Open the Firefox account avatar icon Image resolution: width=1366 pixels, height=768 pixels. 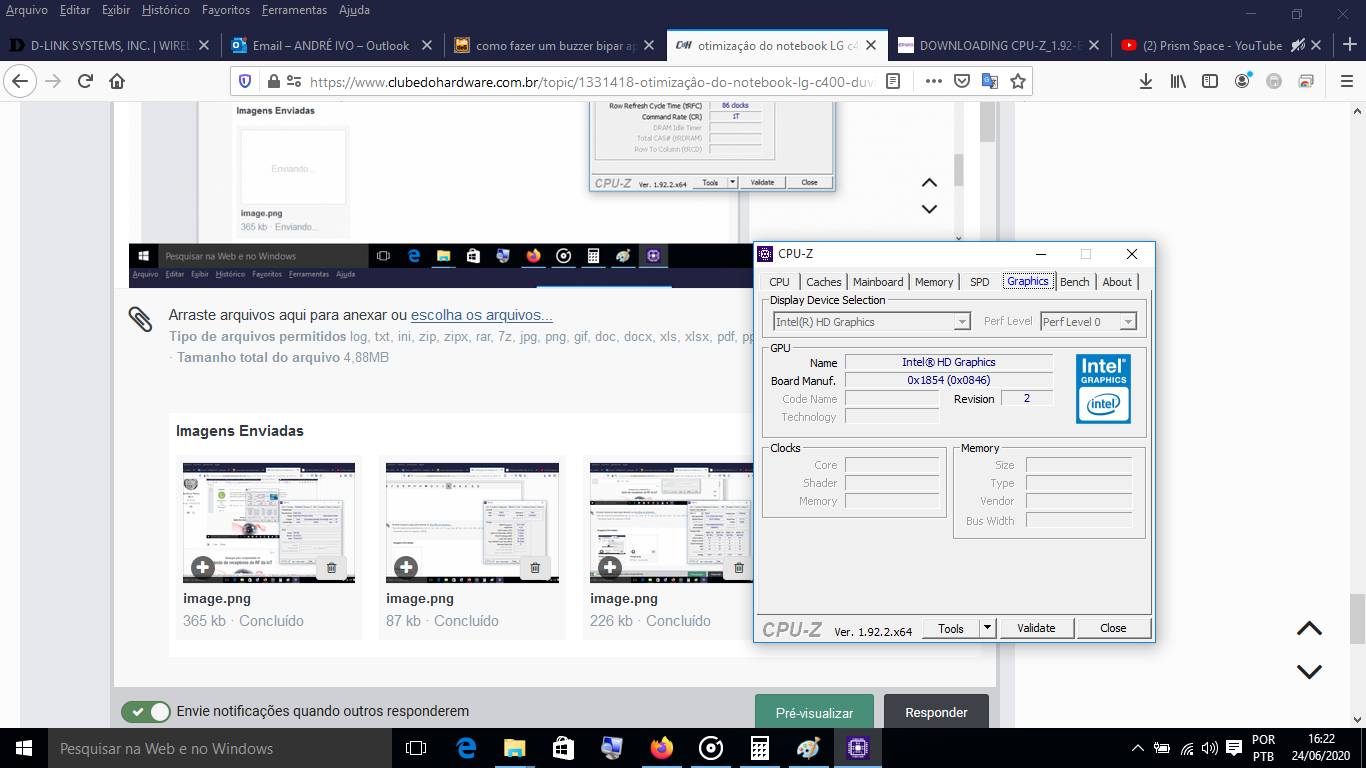(x=1243, y=81)
